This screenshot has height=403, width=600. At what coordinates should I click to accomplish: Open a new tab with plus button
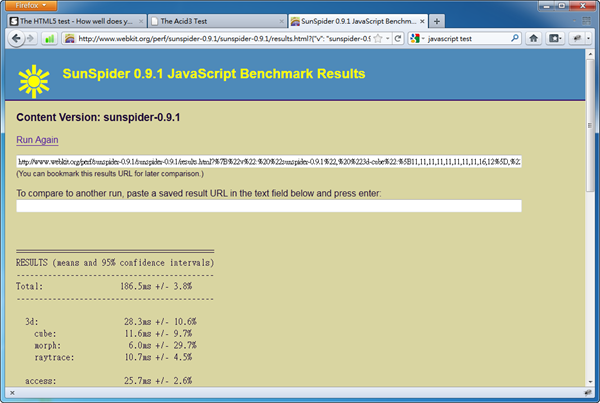(x=437, y=21)
